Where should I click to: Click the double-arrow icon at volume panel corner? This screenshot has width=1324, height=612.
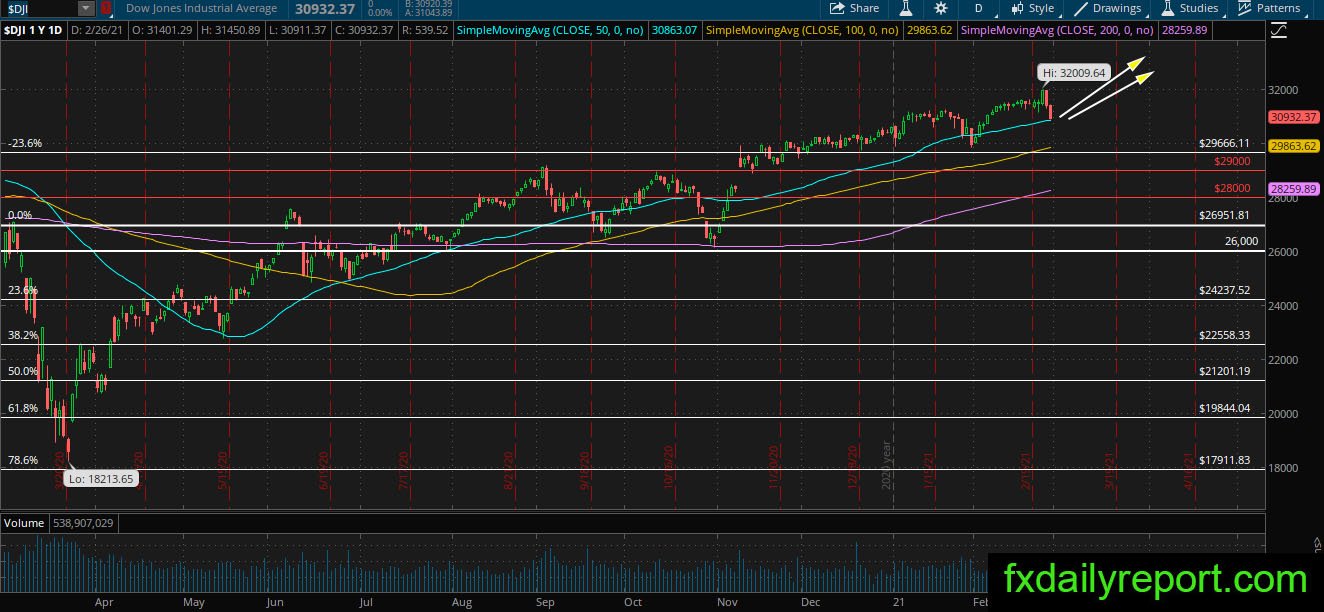click(x=1316, y=543)
